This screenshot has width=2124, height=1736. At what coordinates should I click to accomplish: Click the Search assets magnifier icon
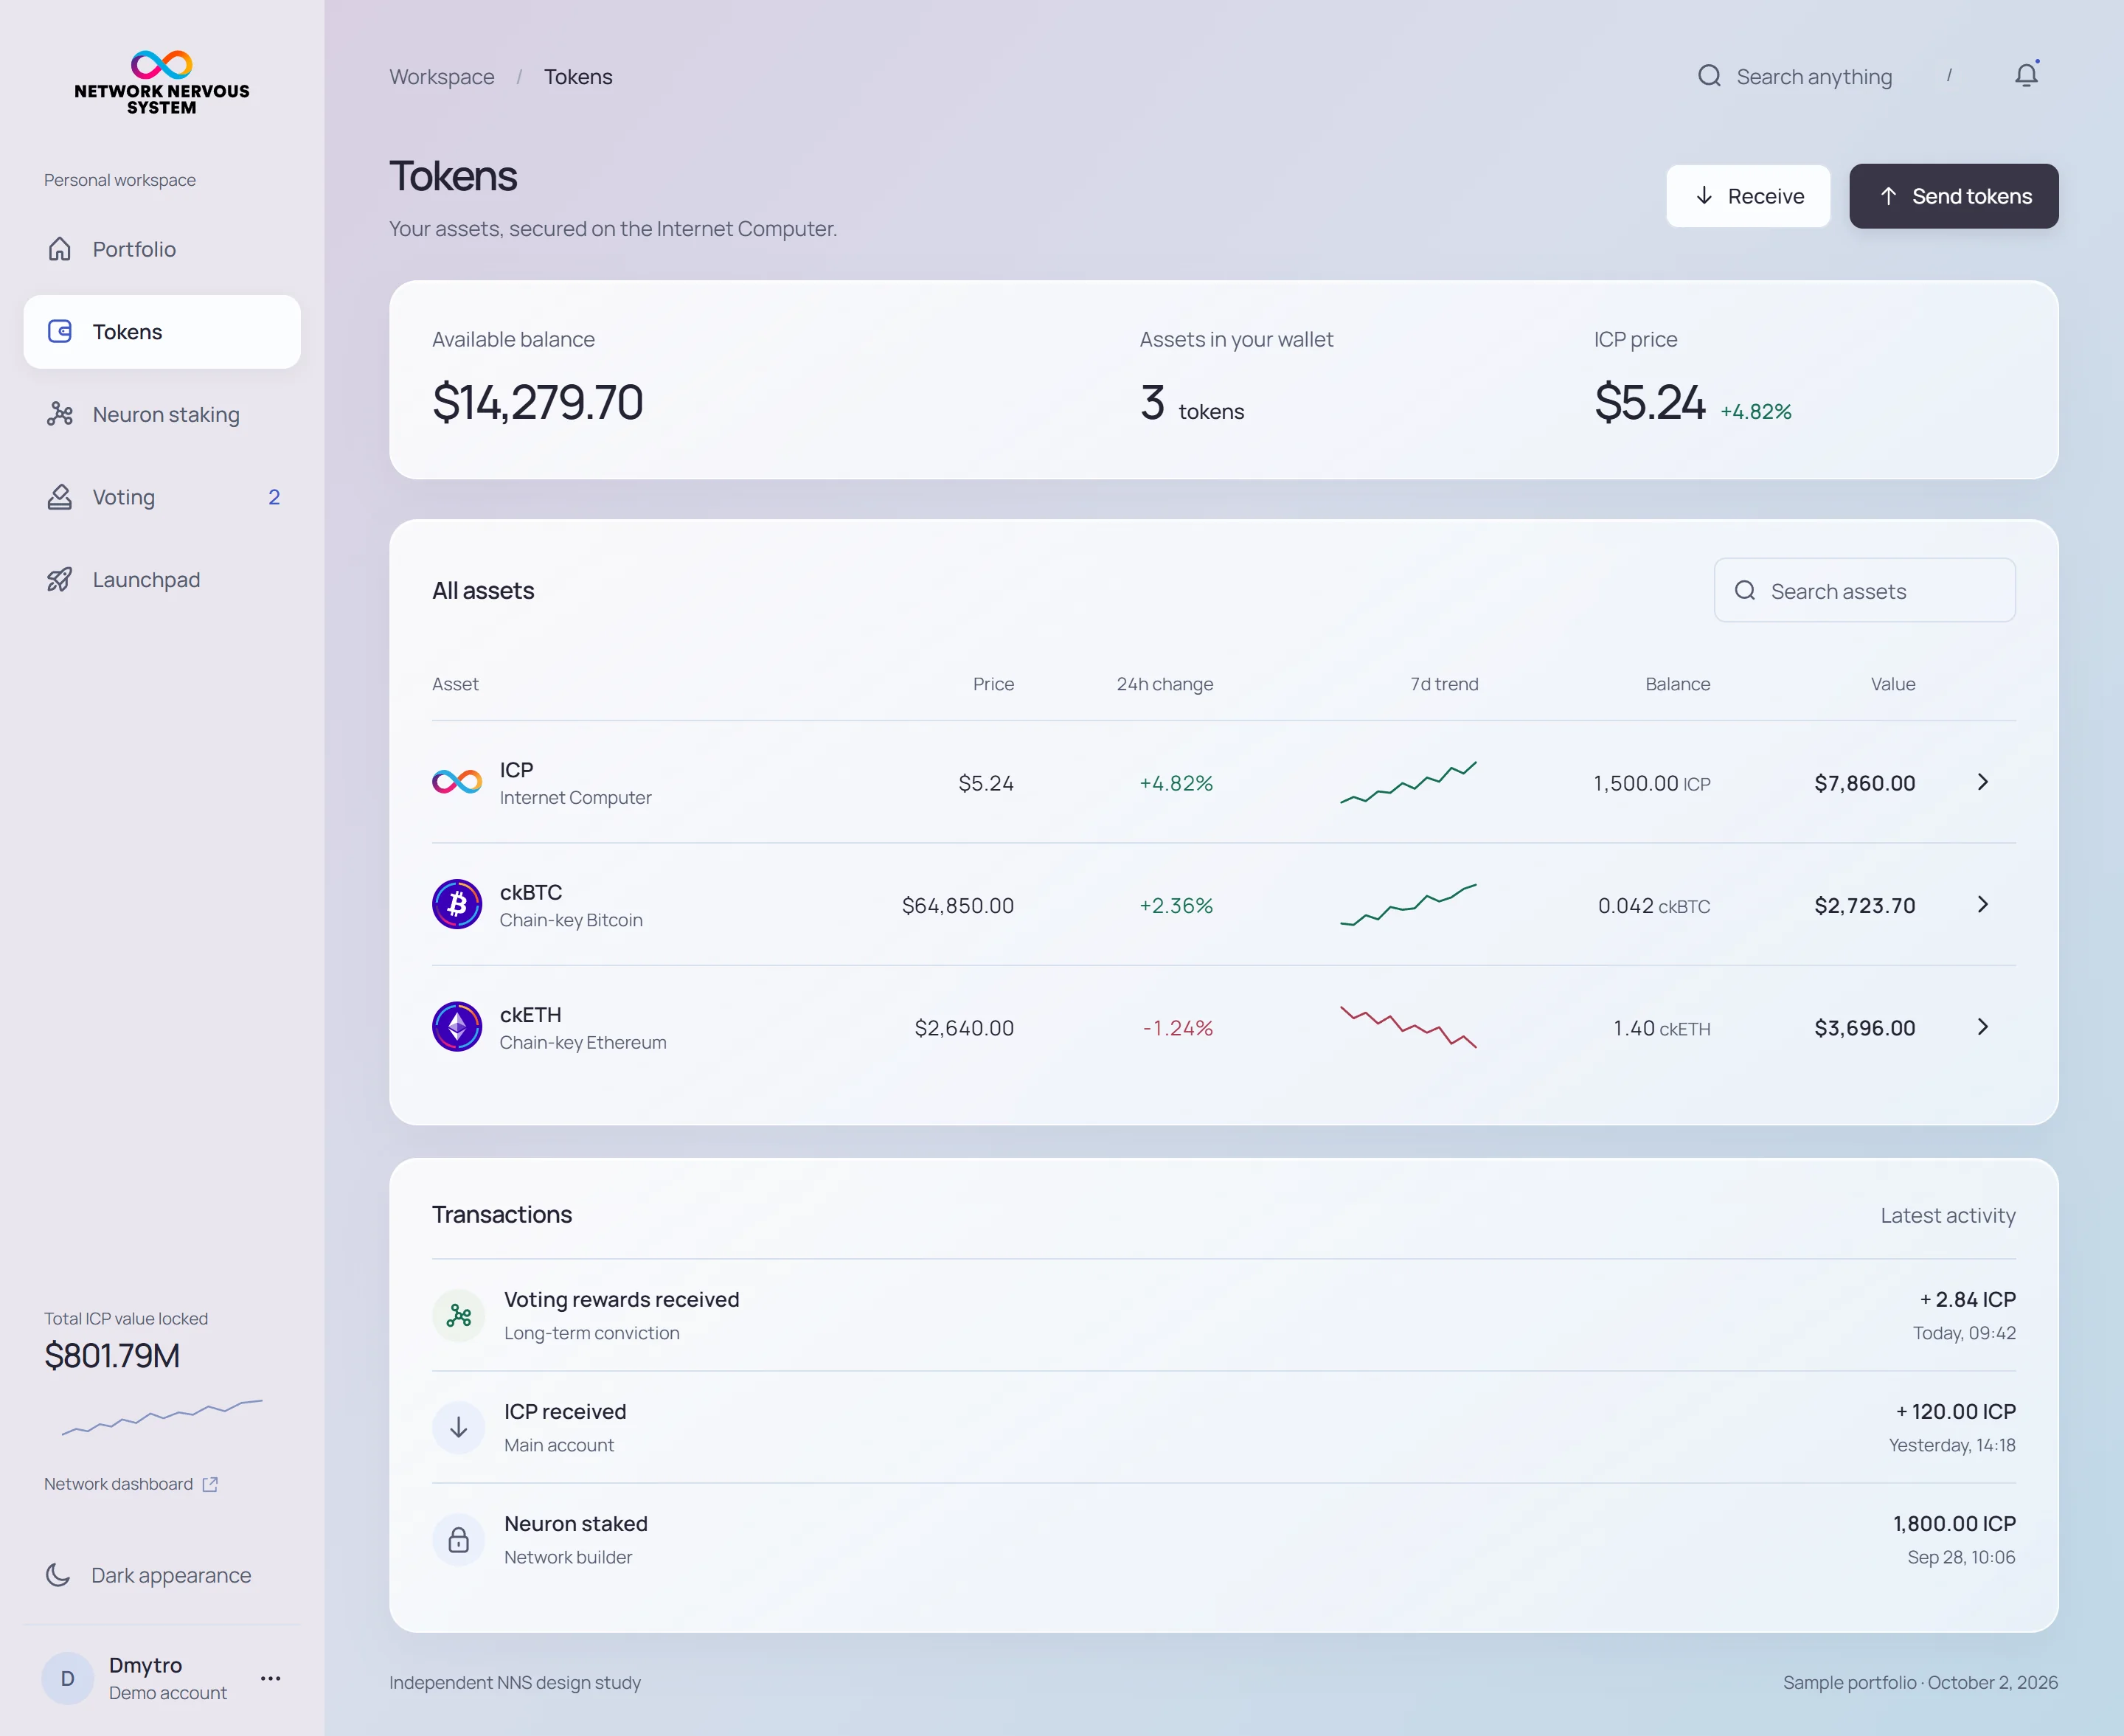point(1745,590)
